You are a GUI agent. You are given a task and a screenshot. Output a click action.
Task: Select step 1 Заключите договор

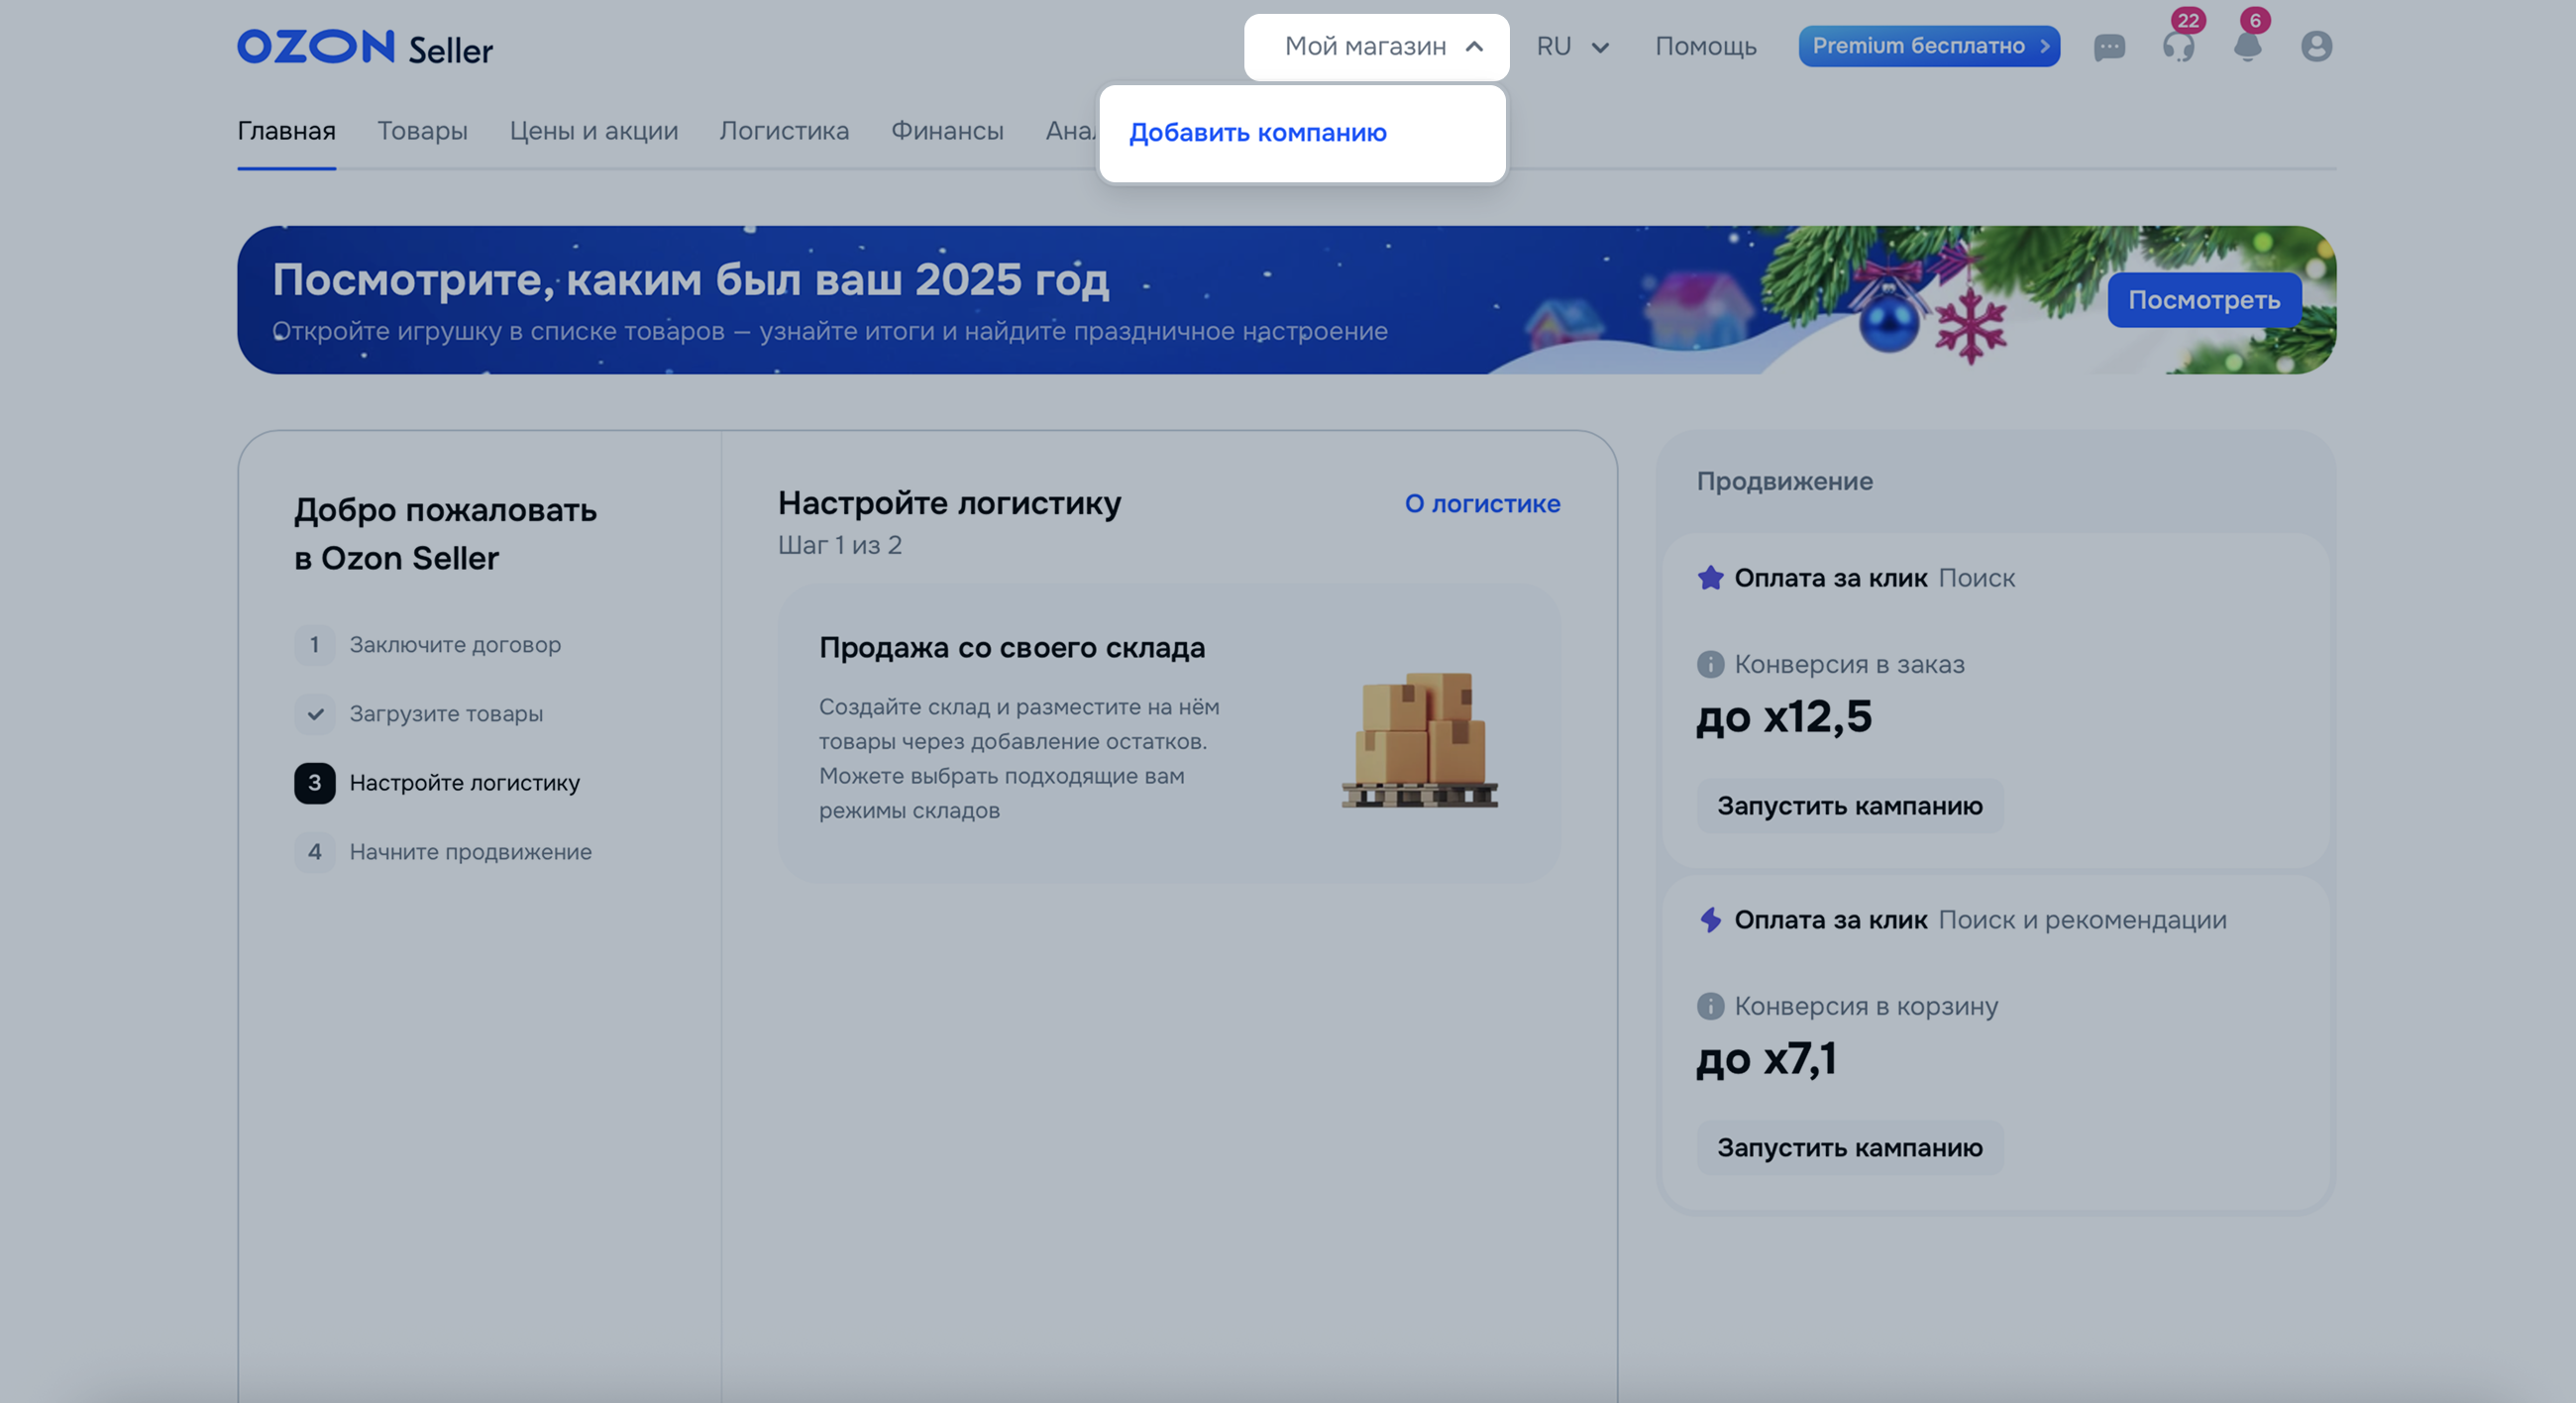454,645
